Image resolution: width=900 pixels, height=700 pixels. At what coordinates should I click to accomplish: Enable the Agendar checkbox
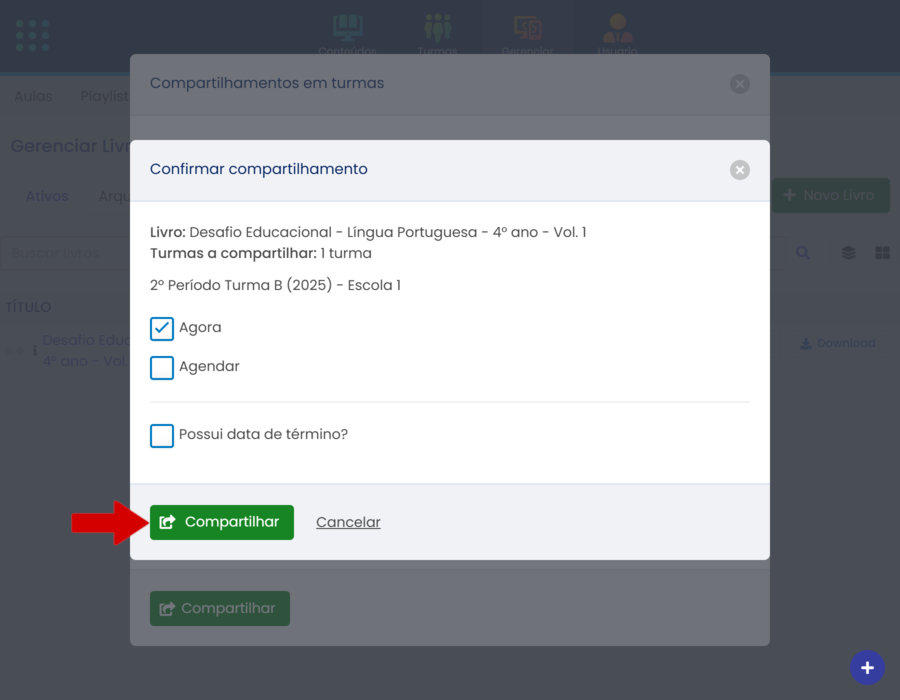(x=162, y=367)
